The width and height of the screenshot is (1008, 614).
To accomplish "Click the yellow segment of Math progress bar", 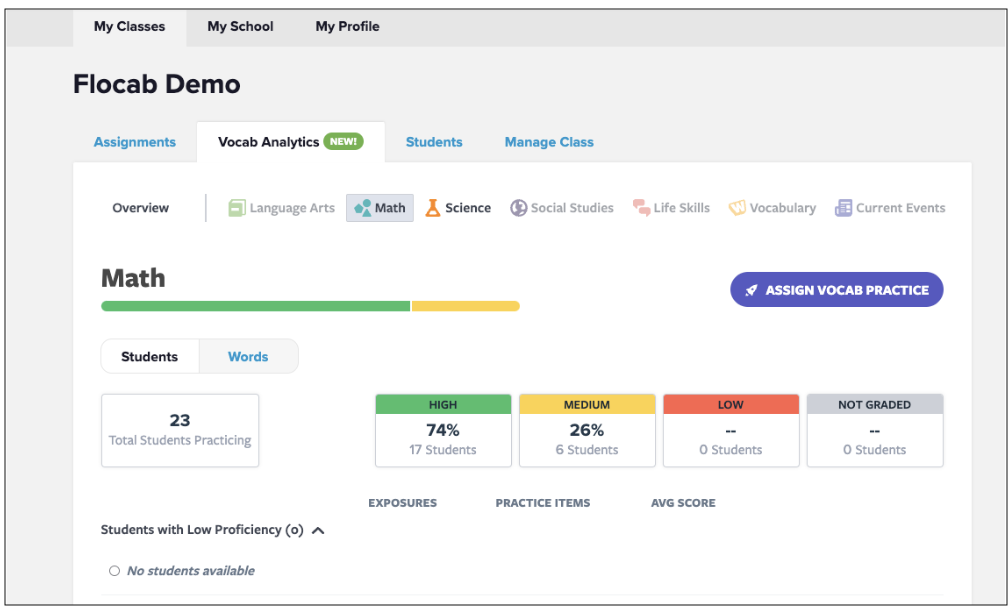I will click(465, 306).
